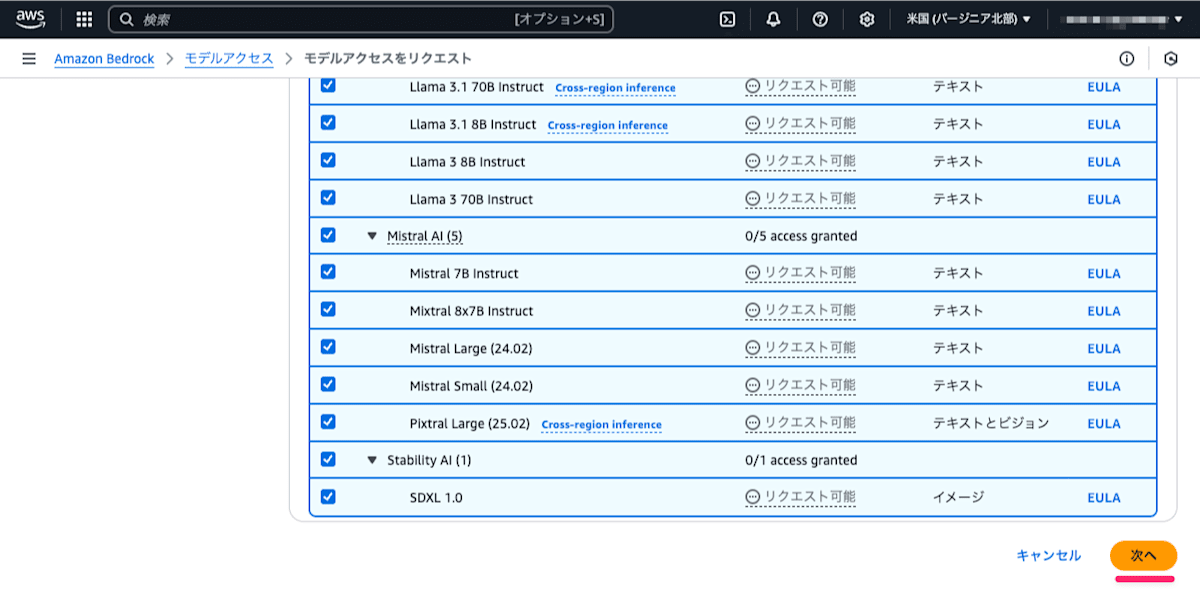1200x590 pixels.
Task: Uncheck the Mistral 7B Instruct checkbox
Action: point(328,272)
